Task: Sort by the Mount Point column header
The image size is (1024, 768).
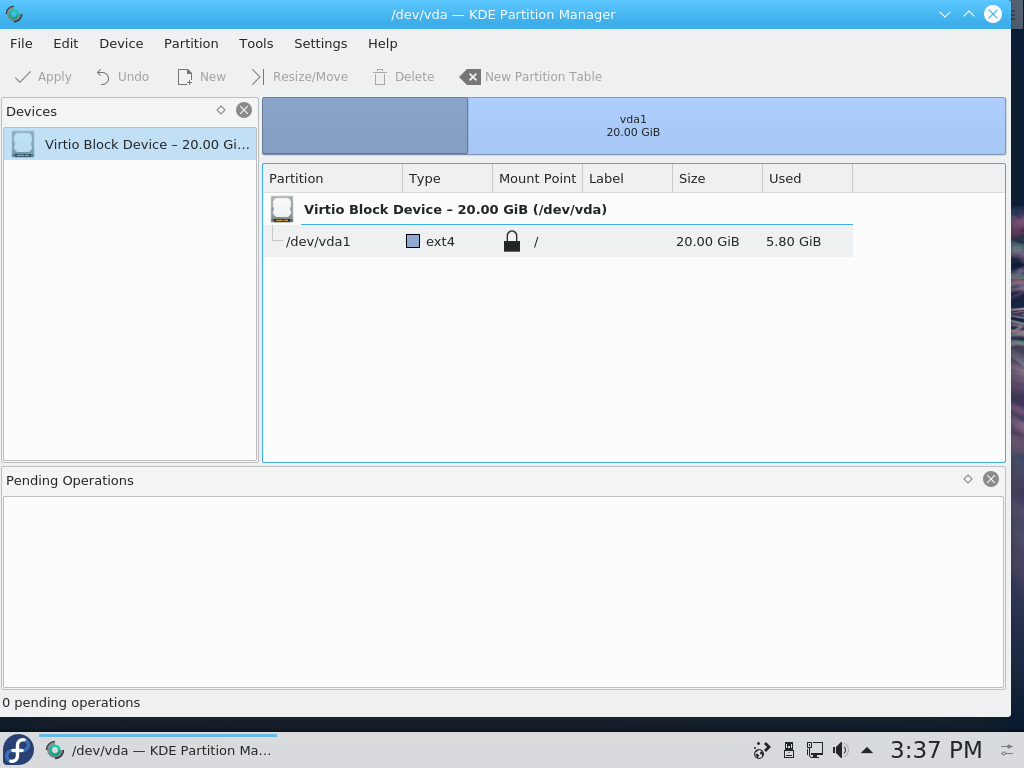Action: 537,178
